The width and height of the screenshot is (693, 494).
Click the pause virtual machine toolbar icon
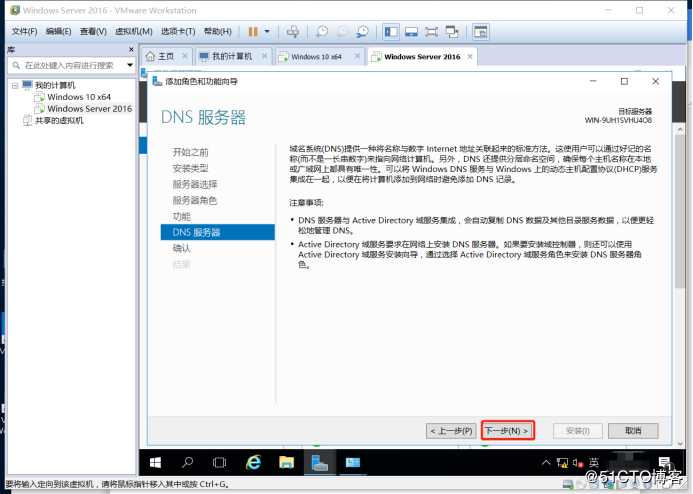point(253,32)
